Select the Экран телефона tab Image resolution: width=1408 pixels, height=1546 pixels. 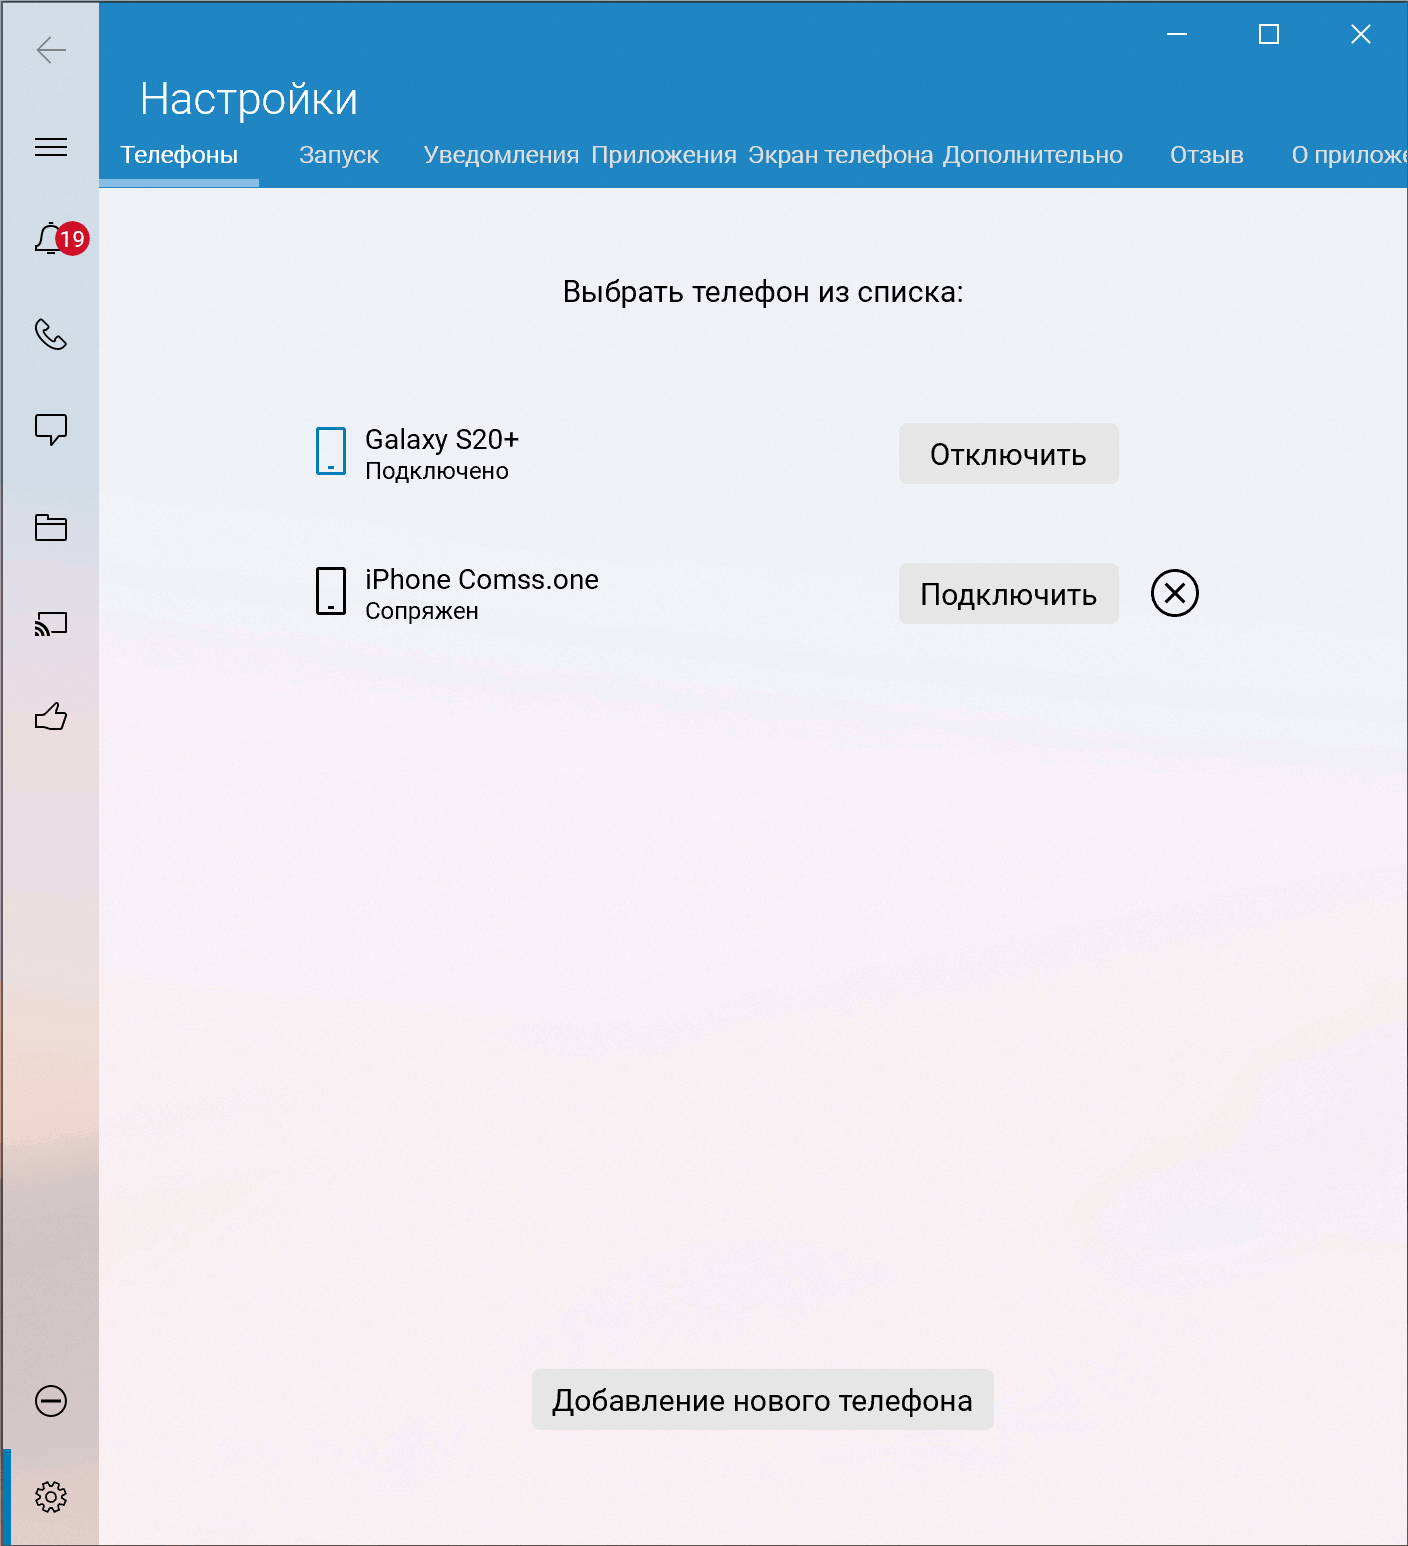841,155
